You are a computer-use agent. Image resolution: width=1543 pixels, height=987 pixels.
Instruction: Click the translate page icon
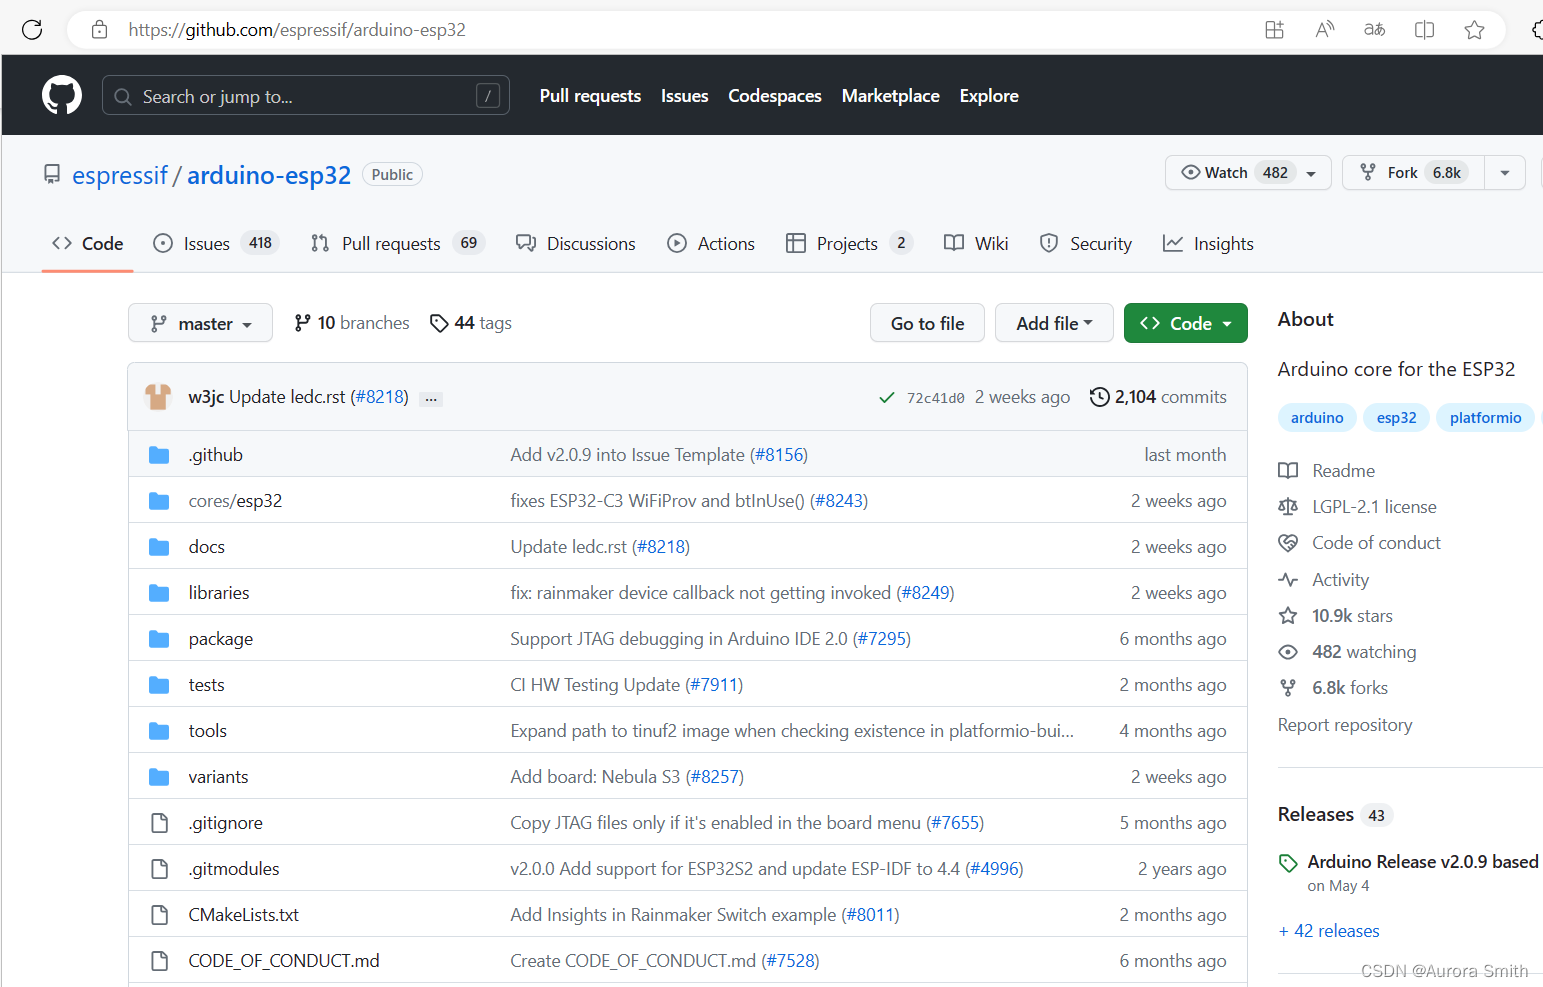point(1374,30)
